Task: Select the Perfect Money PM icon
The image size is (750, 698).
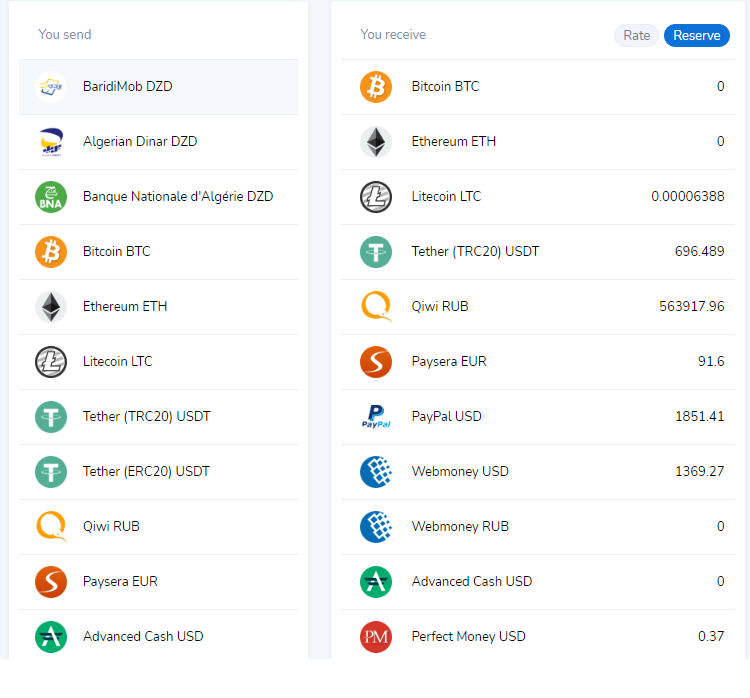Action: click(376, 637)
